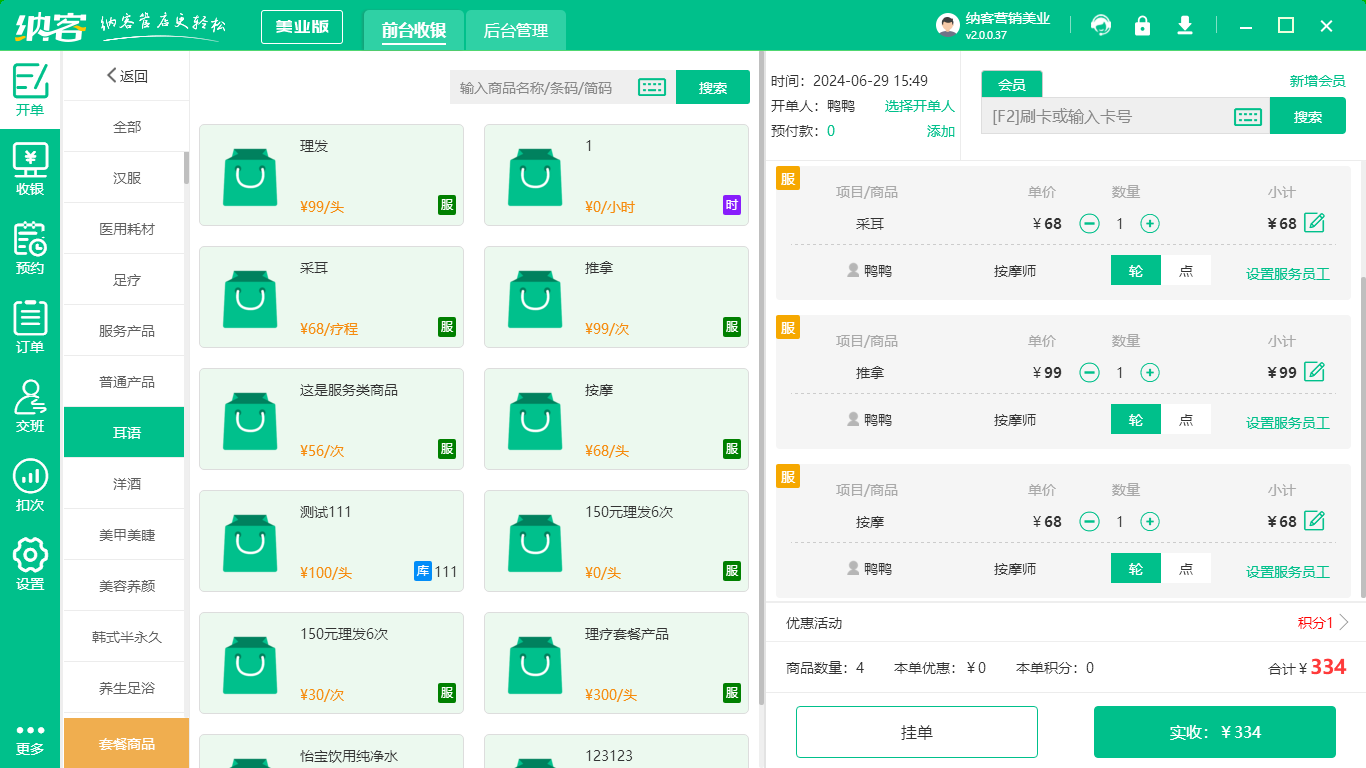This screenshot has width=1366, height=768.
Task: Click the lock screen icon in header
Action: pos(1142,26)
